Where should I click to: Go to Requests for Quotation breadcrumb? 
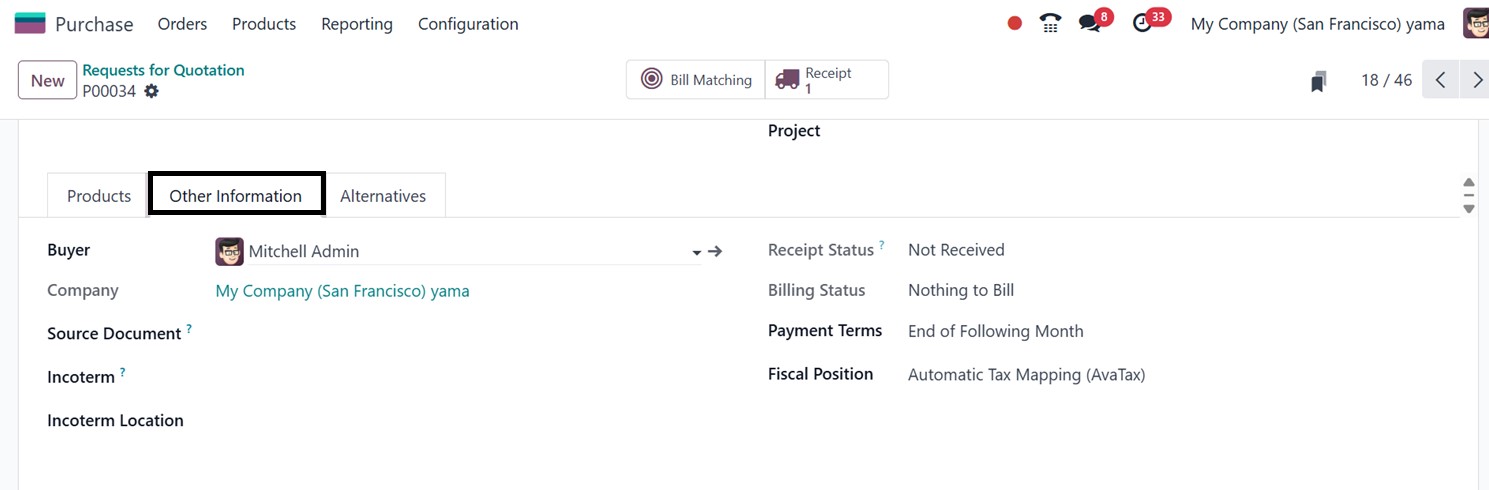(163, 70)
